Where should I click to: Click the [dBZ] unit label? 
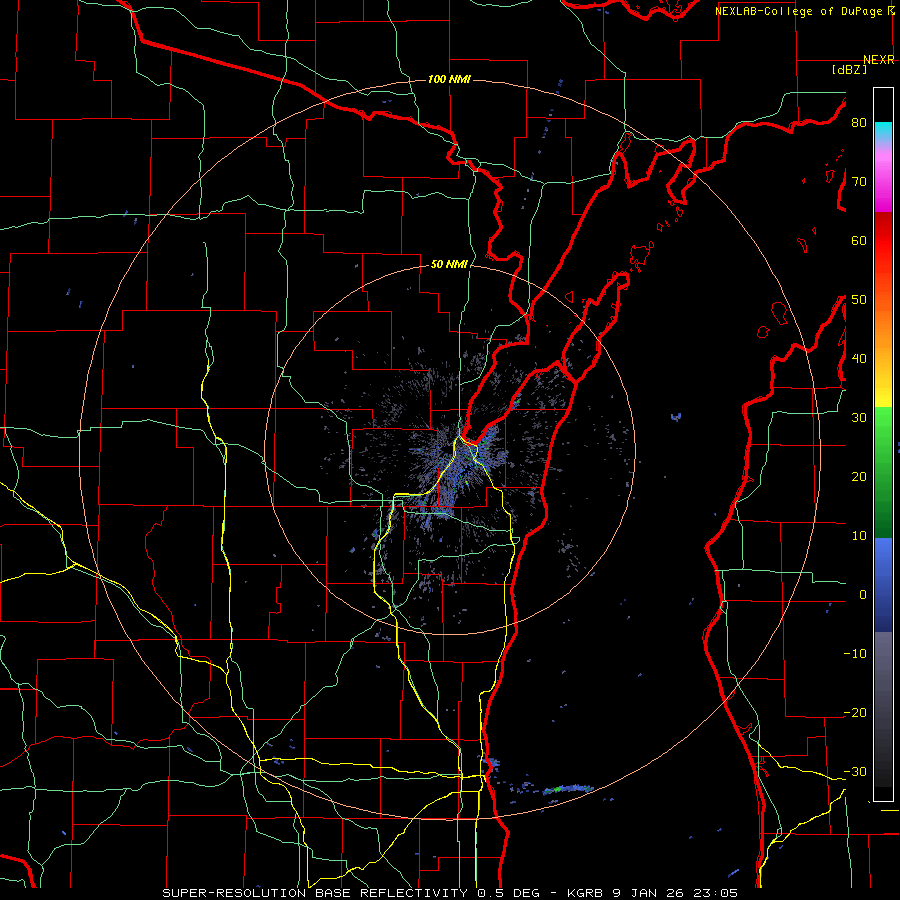click(x=849, y=70)
